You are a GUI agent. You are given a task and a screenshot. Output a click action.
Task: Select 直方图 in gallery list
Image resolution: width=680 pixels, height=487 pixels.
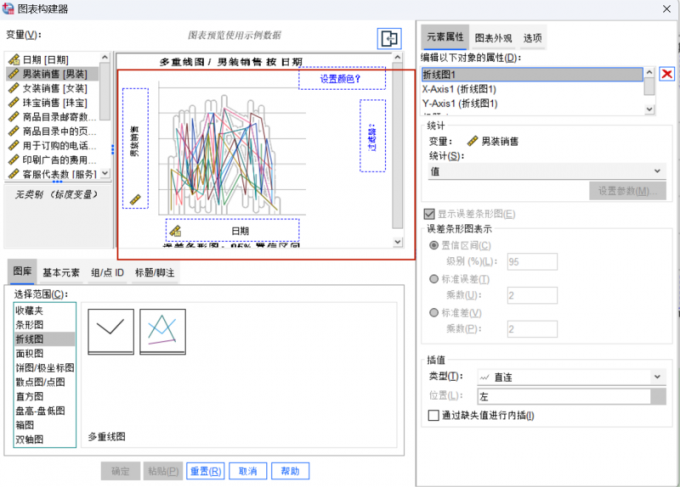click(45, 396)
